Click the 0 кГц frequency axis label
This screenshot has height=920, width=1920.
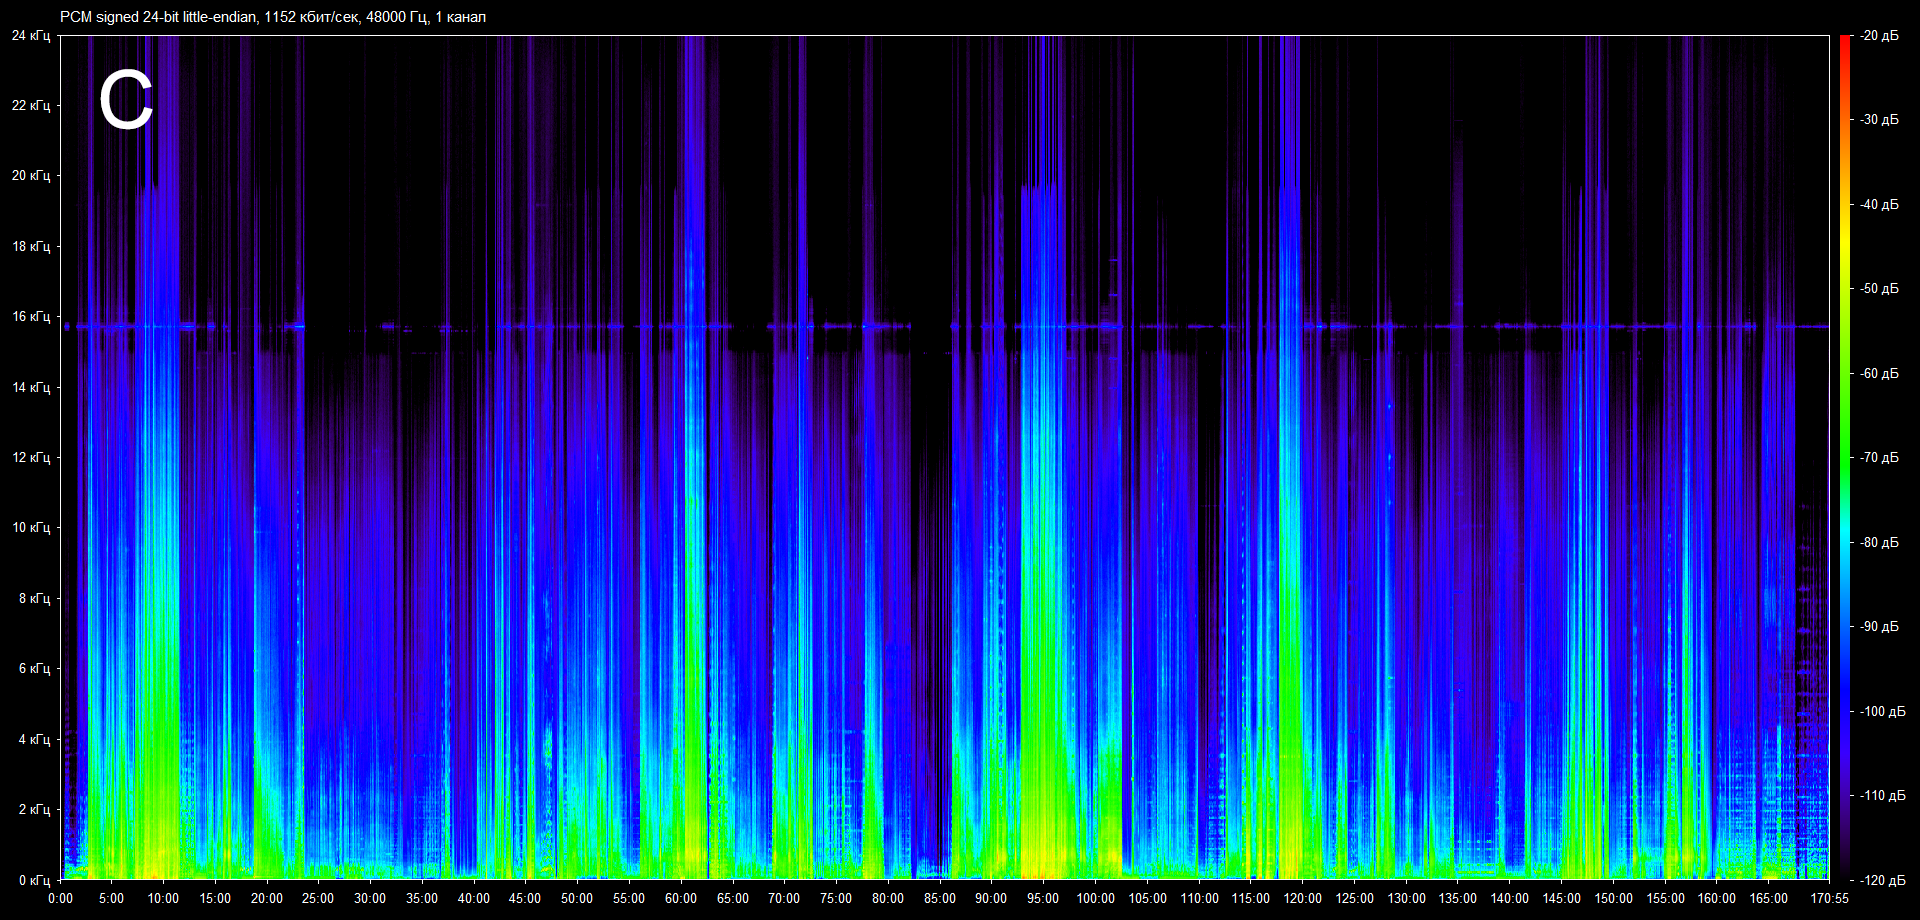click(34, 880)
